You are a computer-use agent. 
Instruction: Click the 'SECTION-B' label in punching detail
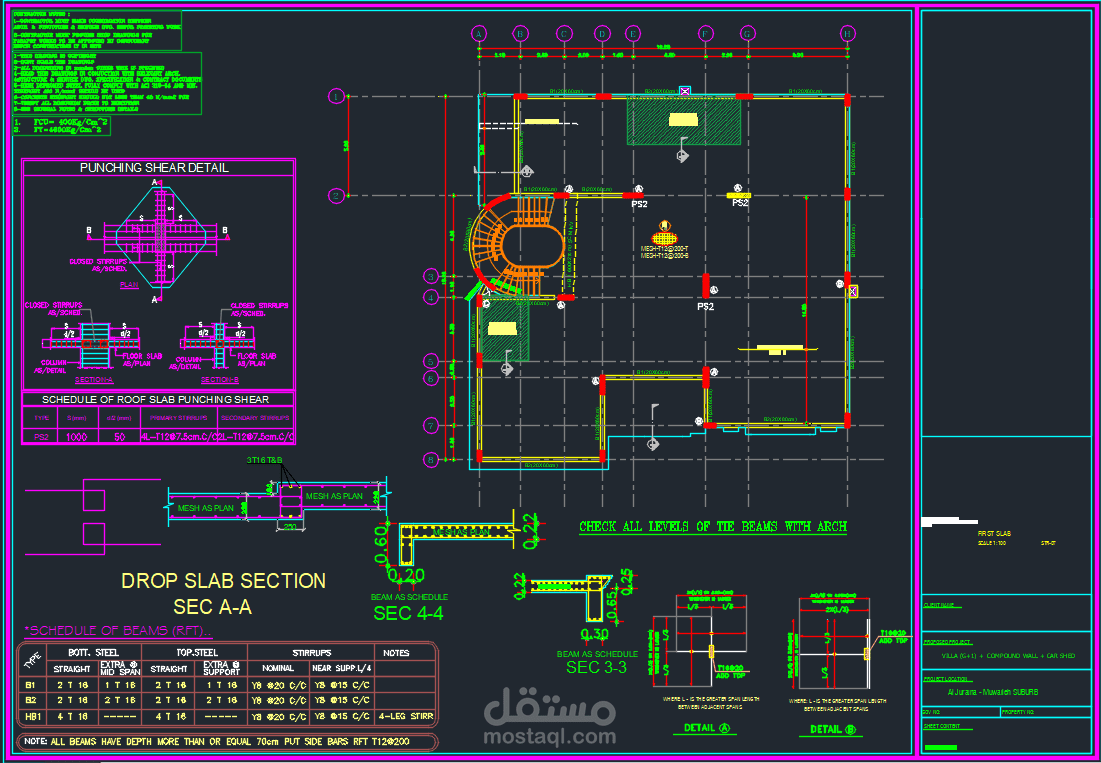point(220,380)
